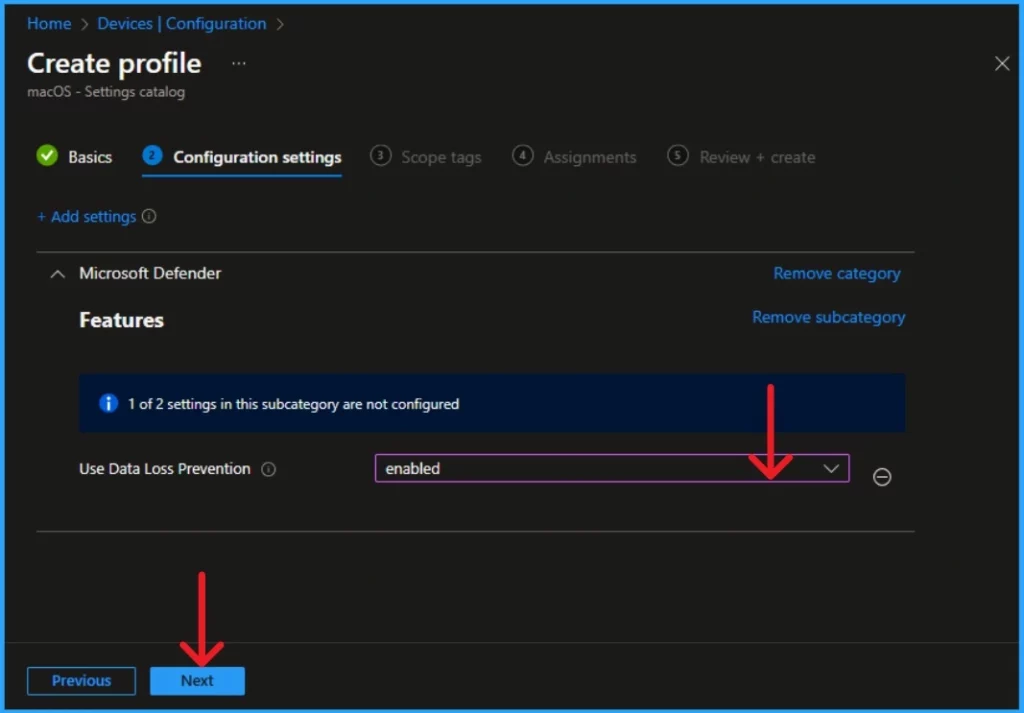Switch to the Scope tags step
The image size is (1024, 713).
[x=426, y=157]
